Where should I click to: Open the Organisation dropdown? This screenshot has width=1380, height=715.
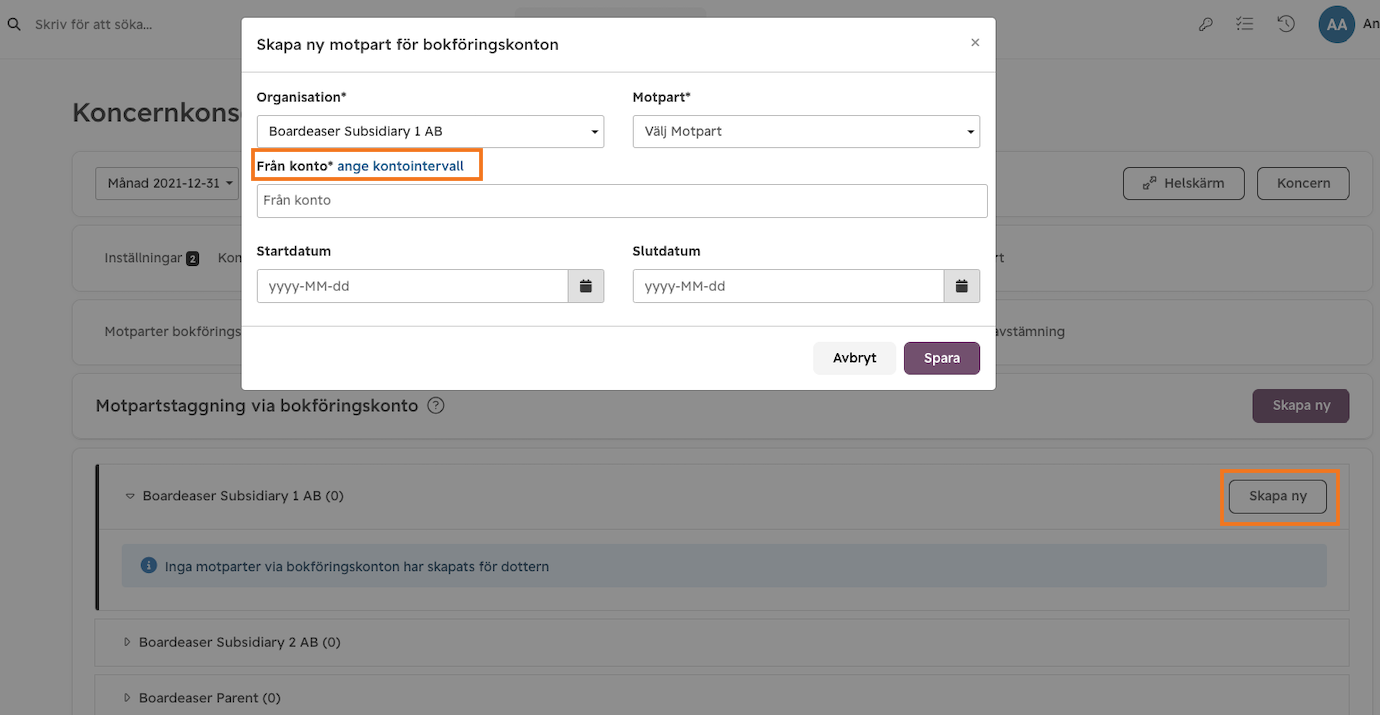(x=430, y=131)
